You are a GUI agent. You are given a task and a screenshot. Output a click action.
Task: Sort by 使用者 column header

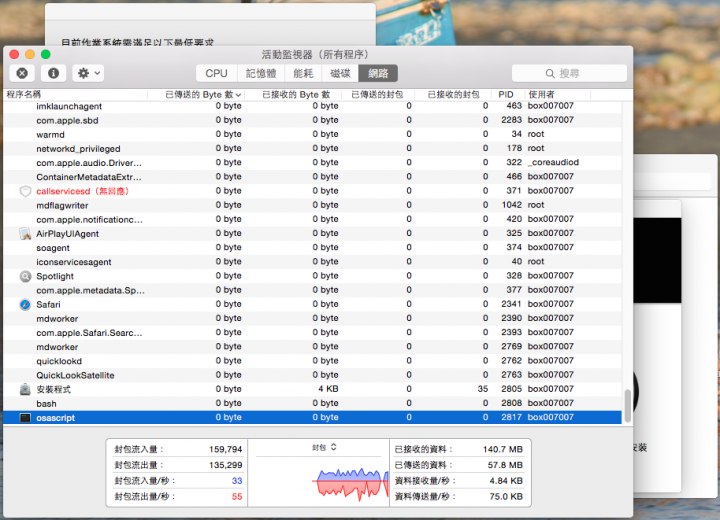tap(558, 95)
